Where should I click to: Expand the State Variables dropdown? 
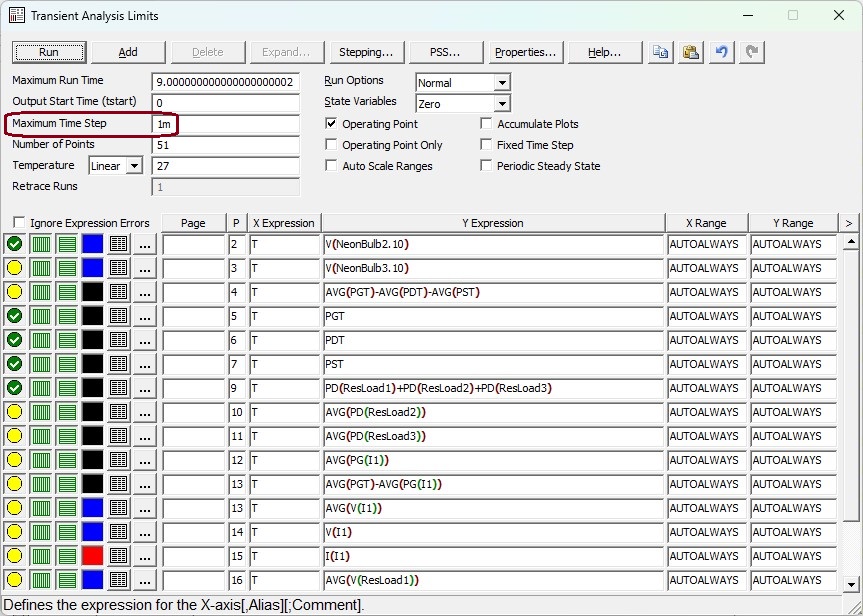pos(501,104)
